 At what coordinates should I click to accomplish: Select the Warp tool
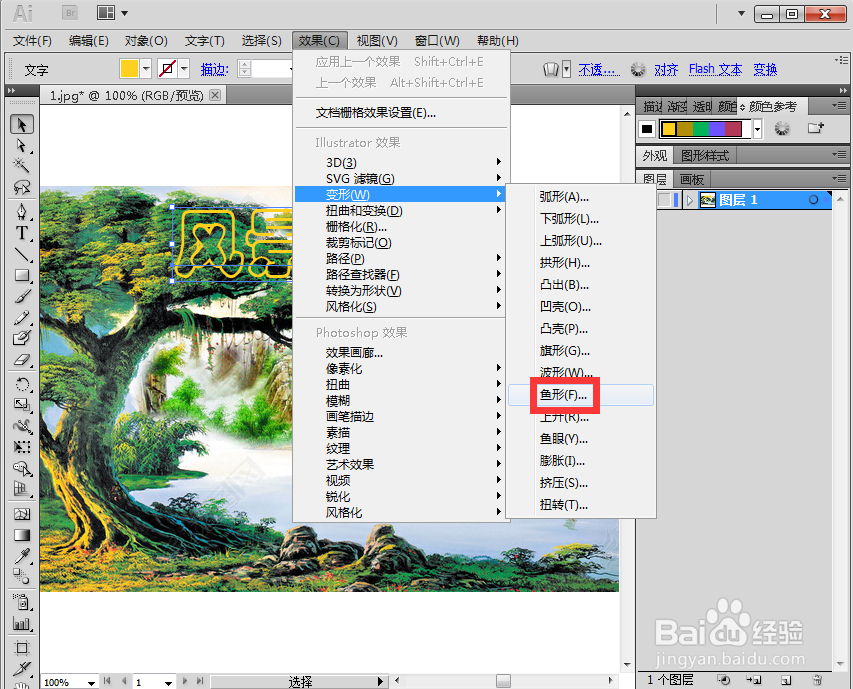pyautogui.click(x=22, y=426)
